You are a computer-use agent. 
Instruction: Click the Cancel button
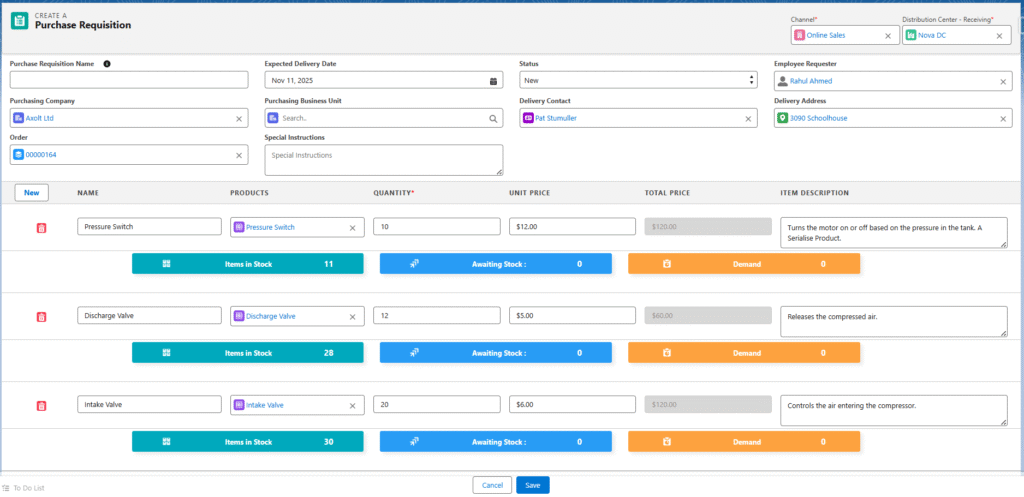click(492, 485)
